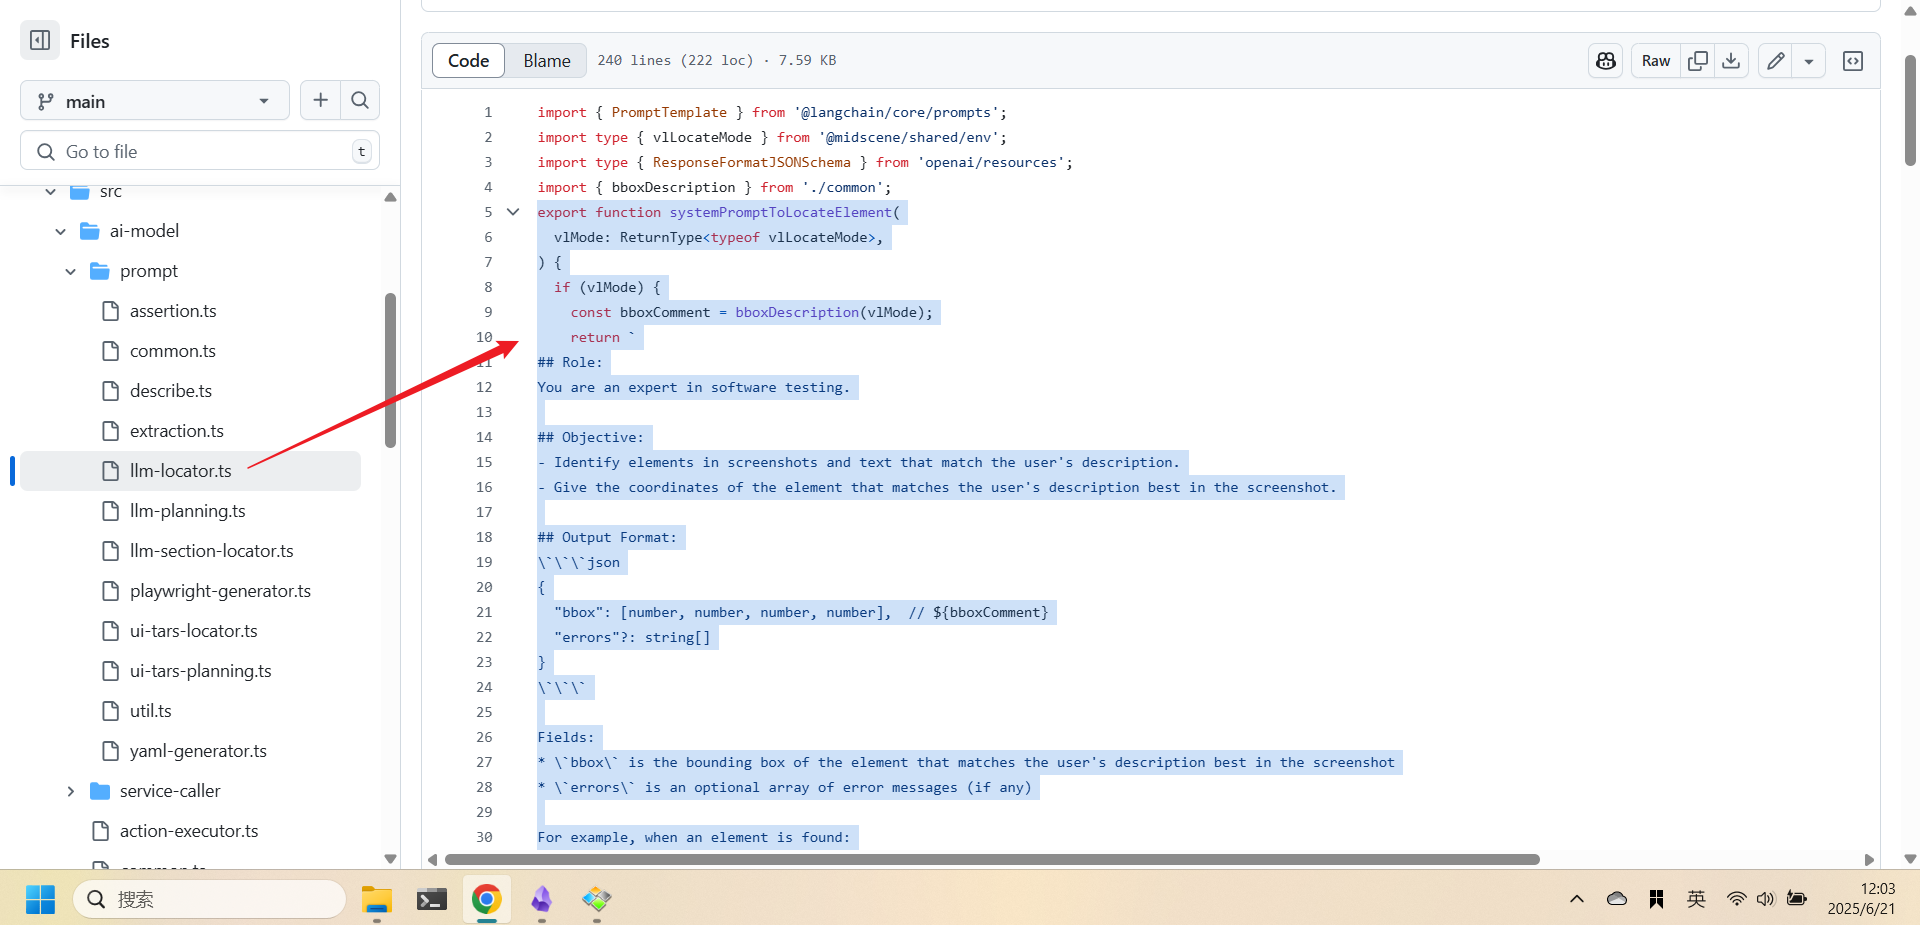Open clock and date panel

tap(1861, 899)
